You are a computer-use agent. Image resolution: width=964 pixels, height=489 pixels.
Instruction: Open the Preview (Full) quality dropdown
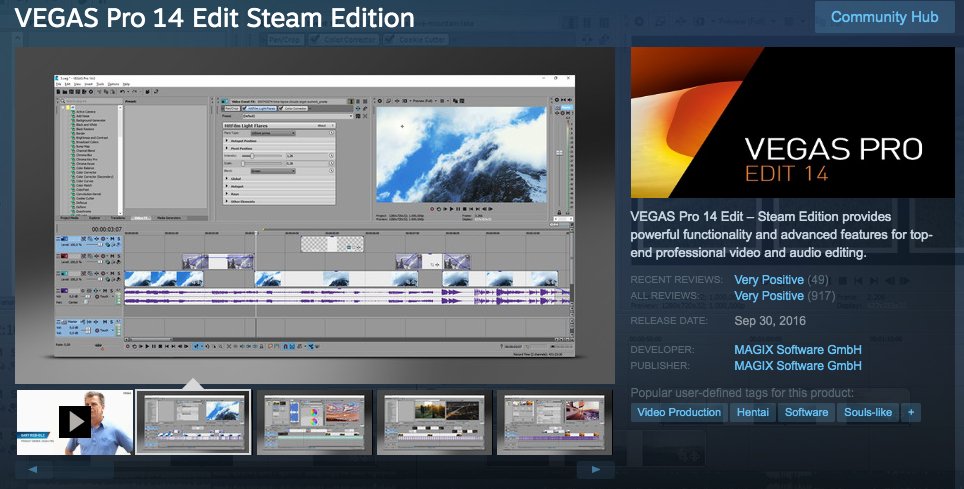424,101
